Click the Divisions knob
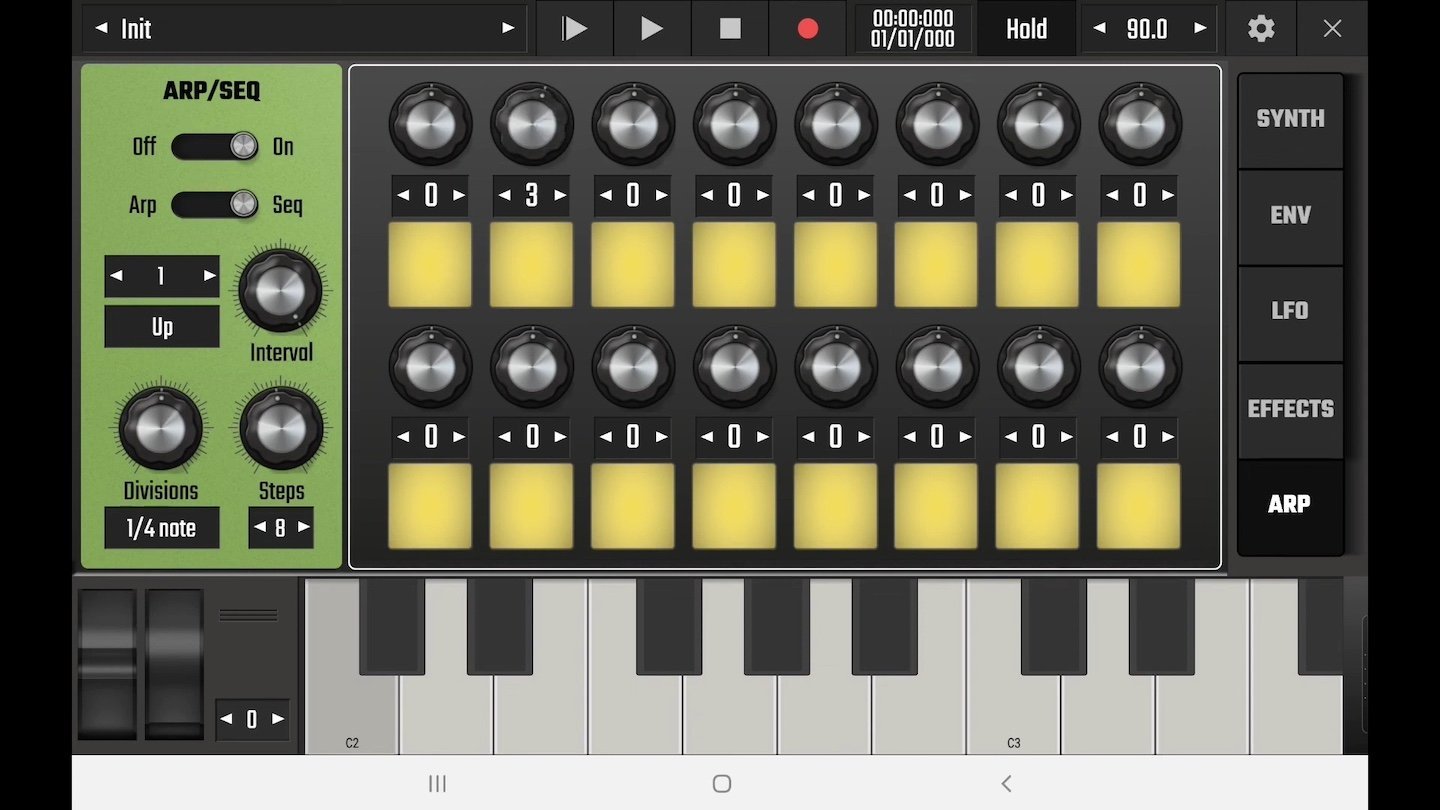 pos(160,428)
